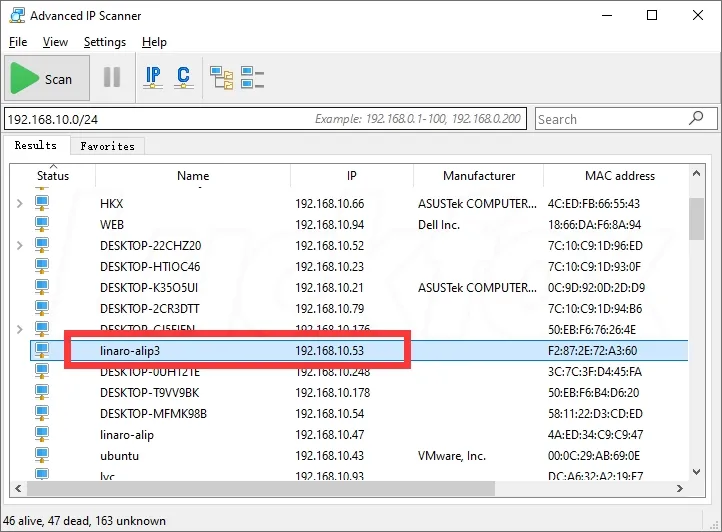Pause the scan with the pause button

click(112, 77)
